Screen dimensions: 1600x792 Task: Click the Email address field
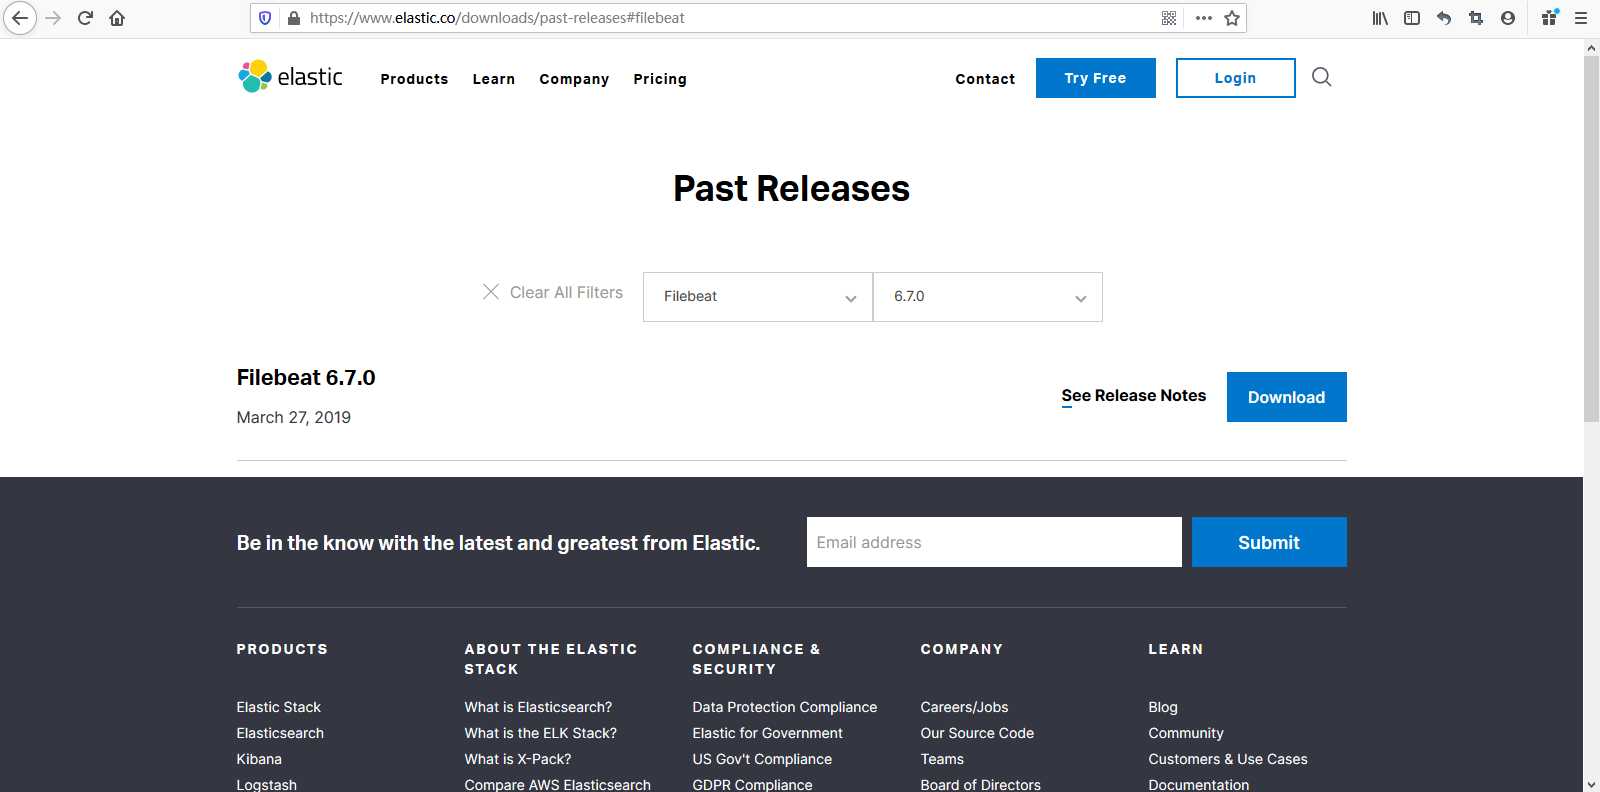point(994,542)
